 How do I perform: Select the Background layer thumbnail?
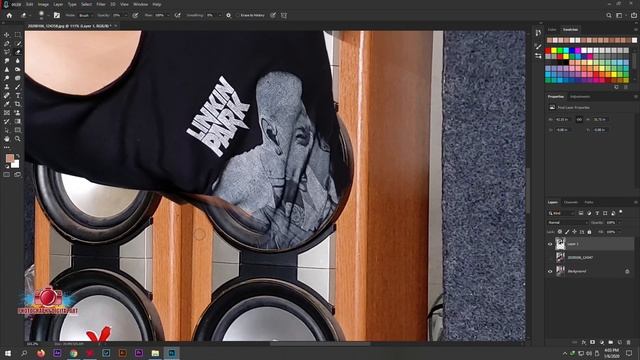coord(560,271)
